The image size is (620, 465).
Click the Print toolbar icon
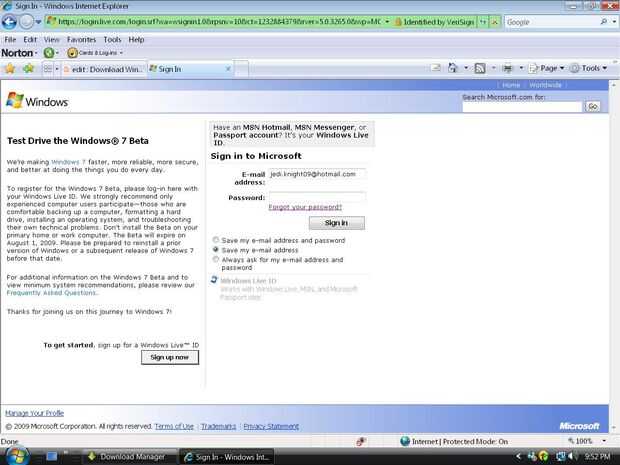(508, 68)
